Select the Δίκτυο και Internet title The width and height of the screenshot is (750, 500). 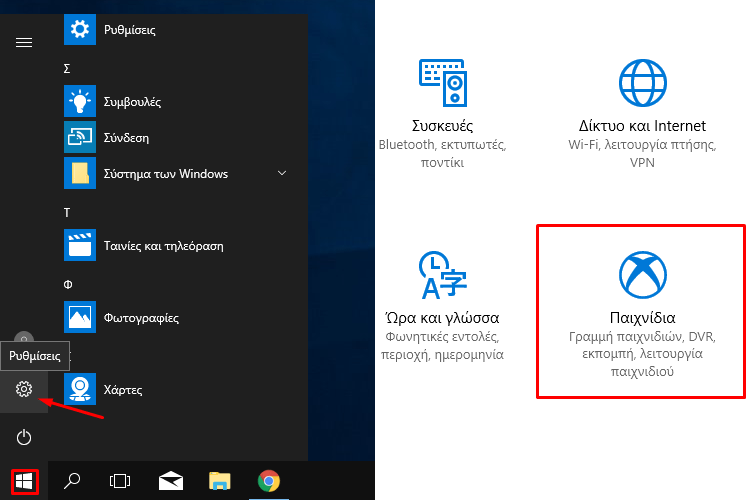[642, 126]
